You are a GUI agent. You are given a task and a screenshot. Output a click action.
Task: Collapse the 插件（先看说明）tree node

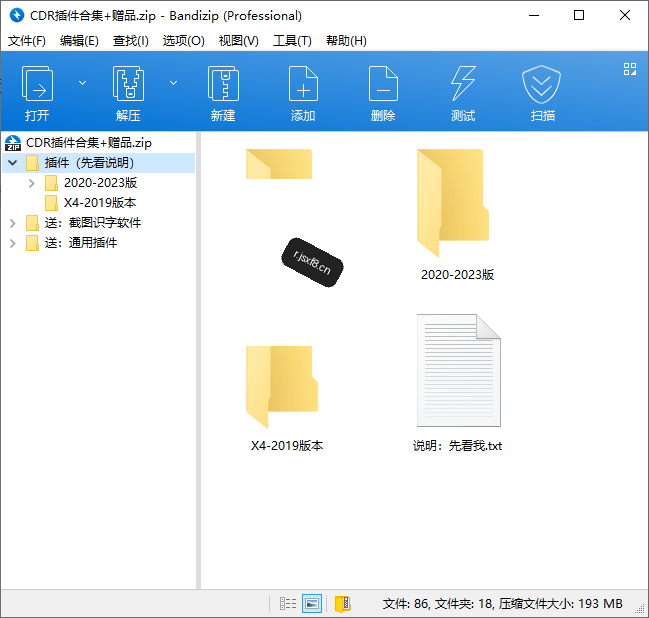[x=13, y=163]
